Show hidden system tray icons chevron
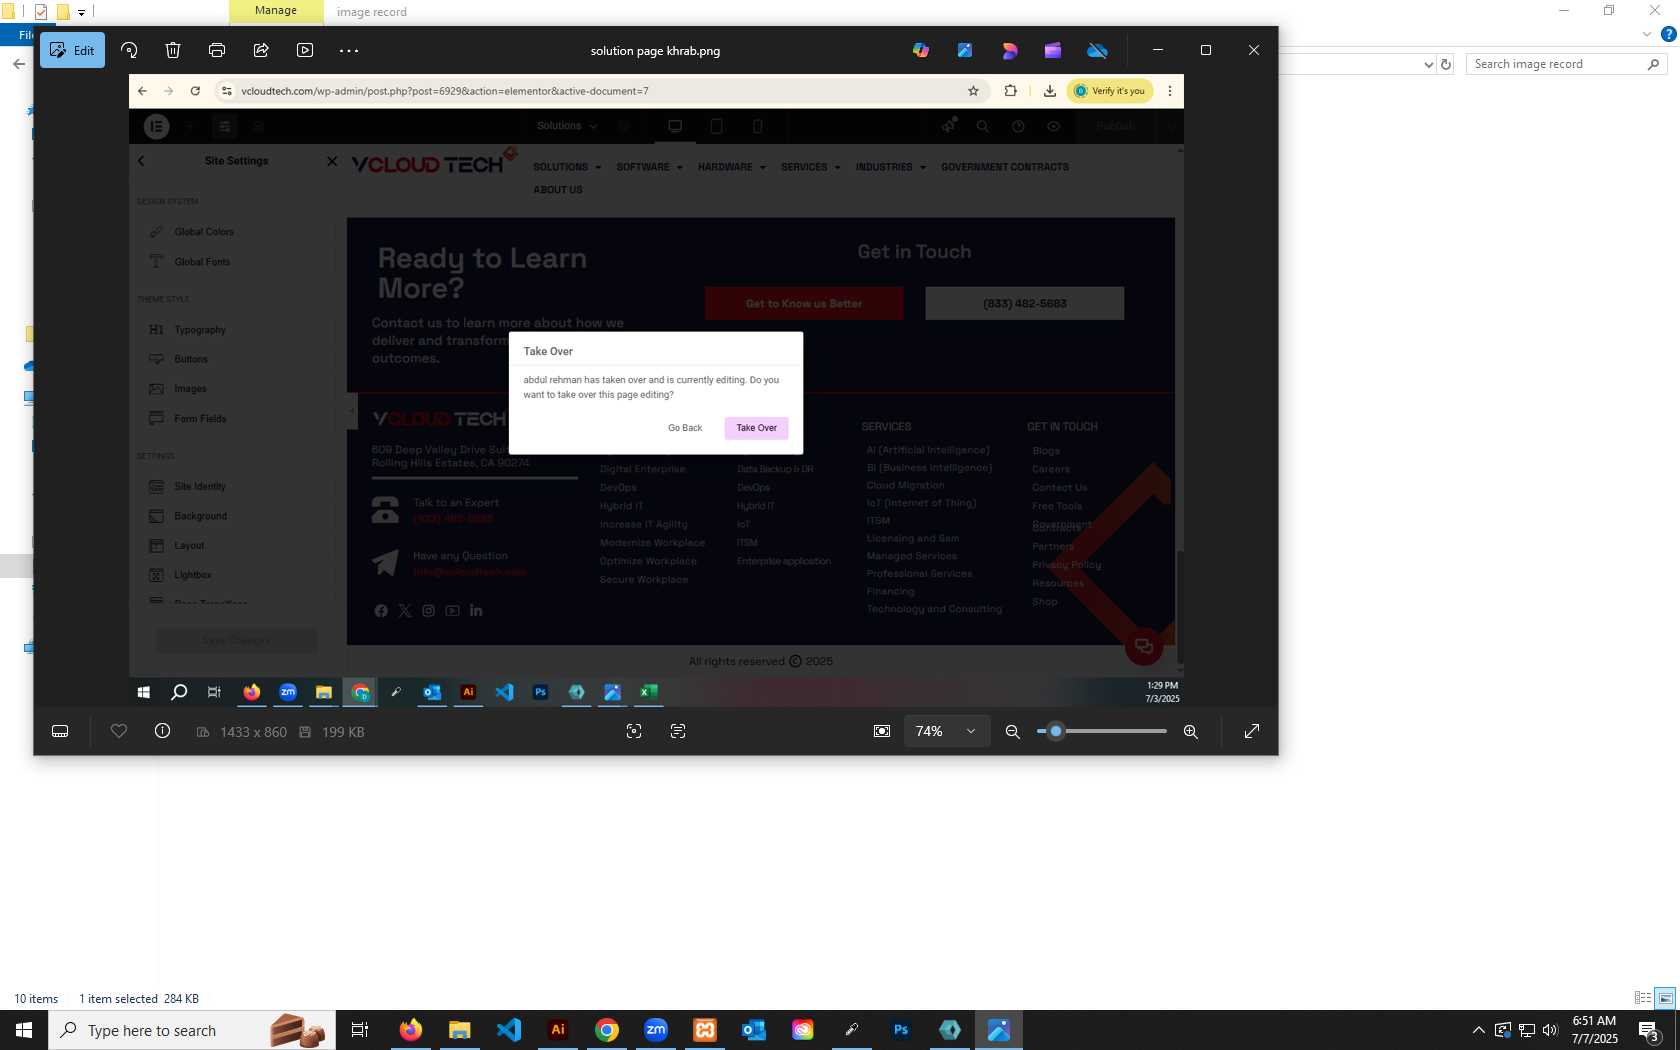Viewport: 1680px width, 1050px height. pos(1478,1030)
